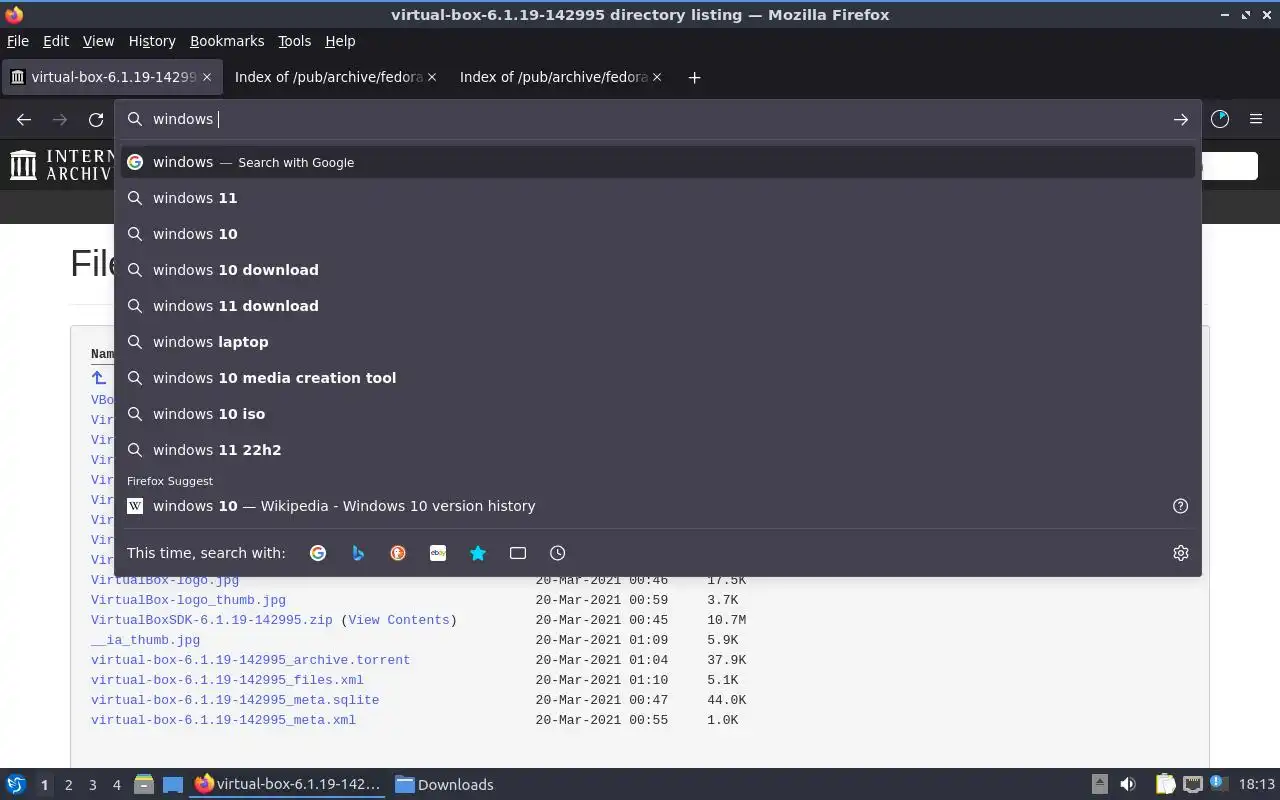1280x800 pixels.
Task: Click the Go arrow in the address bar
Action: tap(1181, 119)
